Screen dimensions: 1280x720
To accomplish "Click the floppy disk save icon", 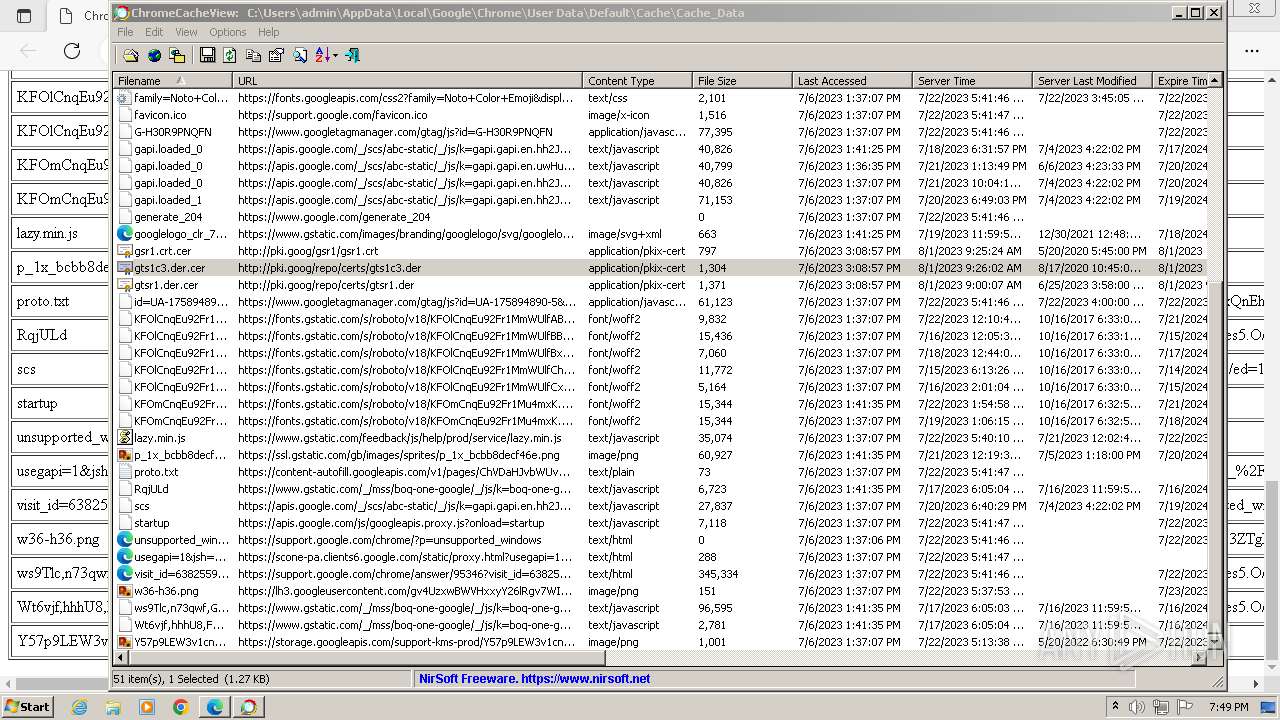I will click(208, 56).
